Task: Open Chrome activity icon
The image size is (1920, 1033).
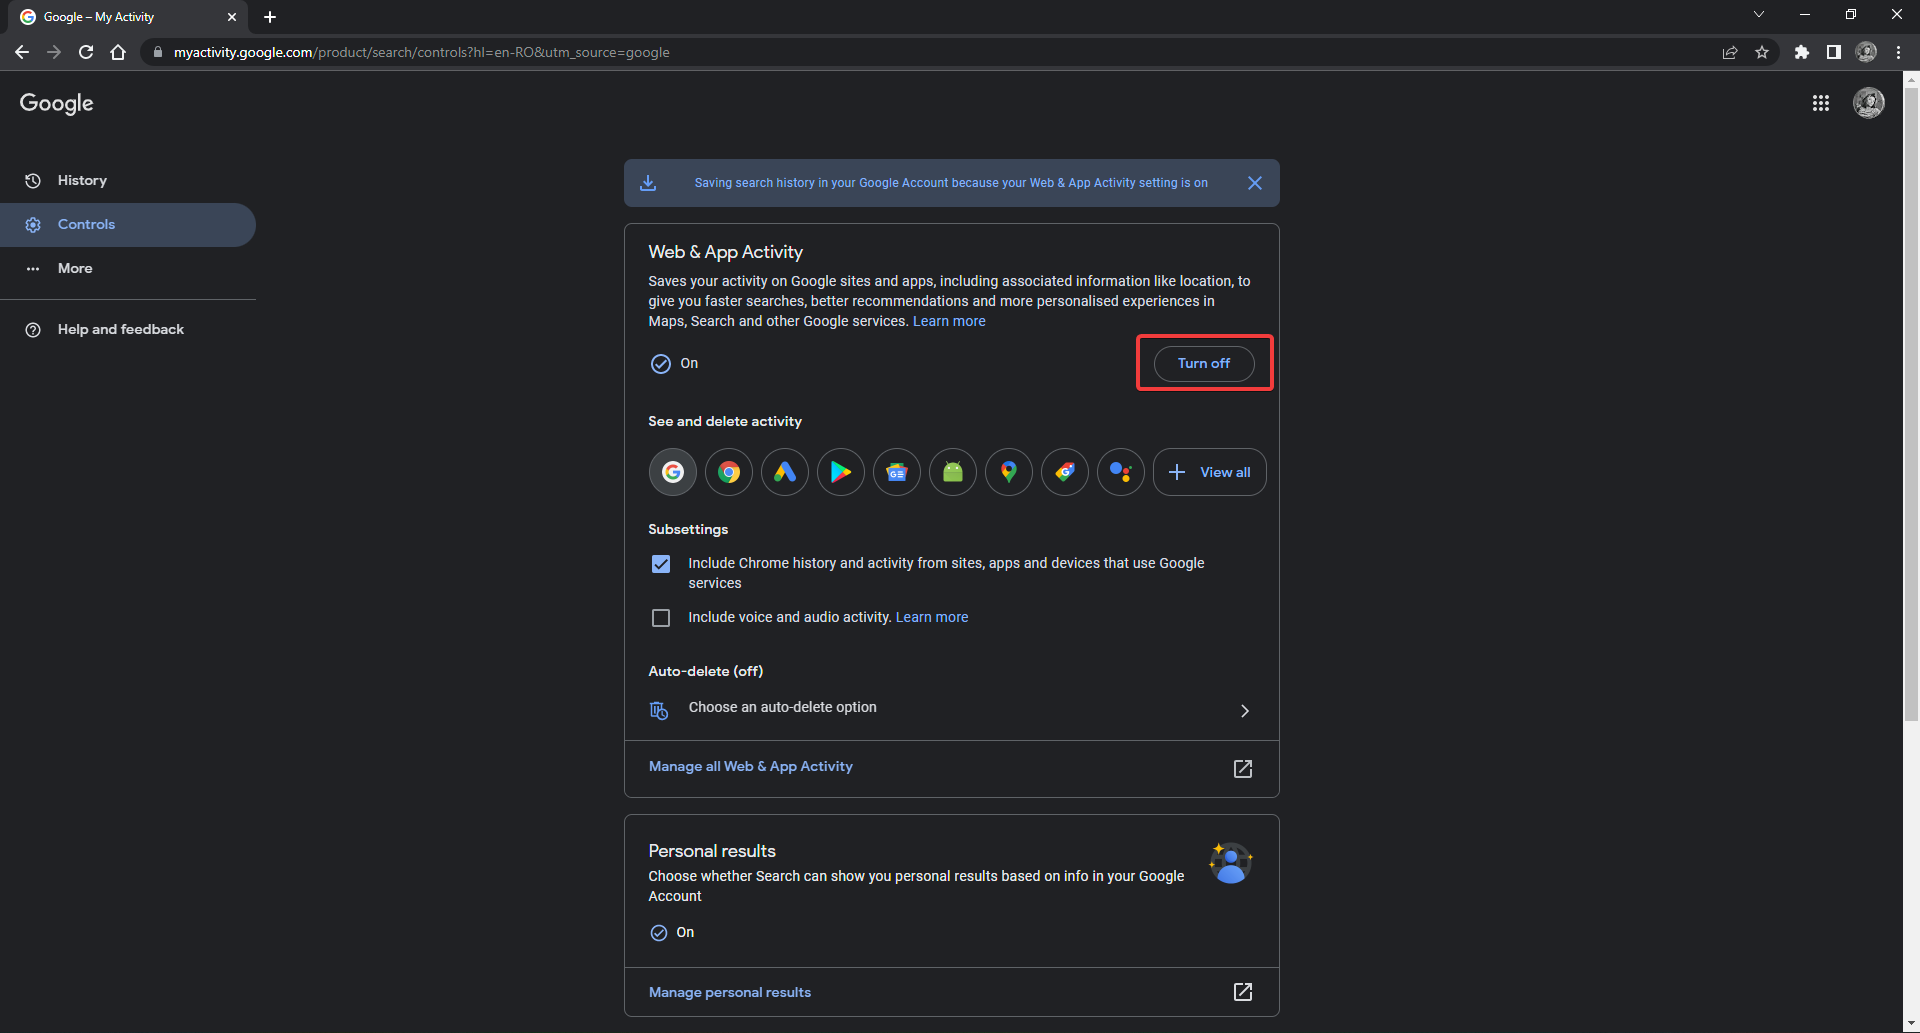Action: pyautogui.click(x=729, y=472)
